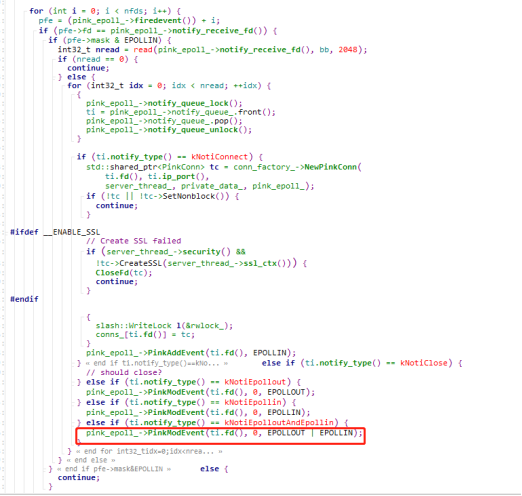Viewport: 522px width, 496px height.
Task: Click the PinkAddEvent call line
Action: click(191, 353)
